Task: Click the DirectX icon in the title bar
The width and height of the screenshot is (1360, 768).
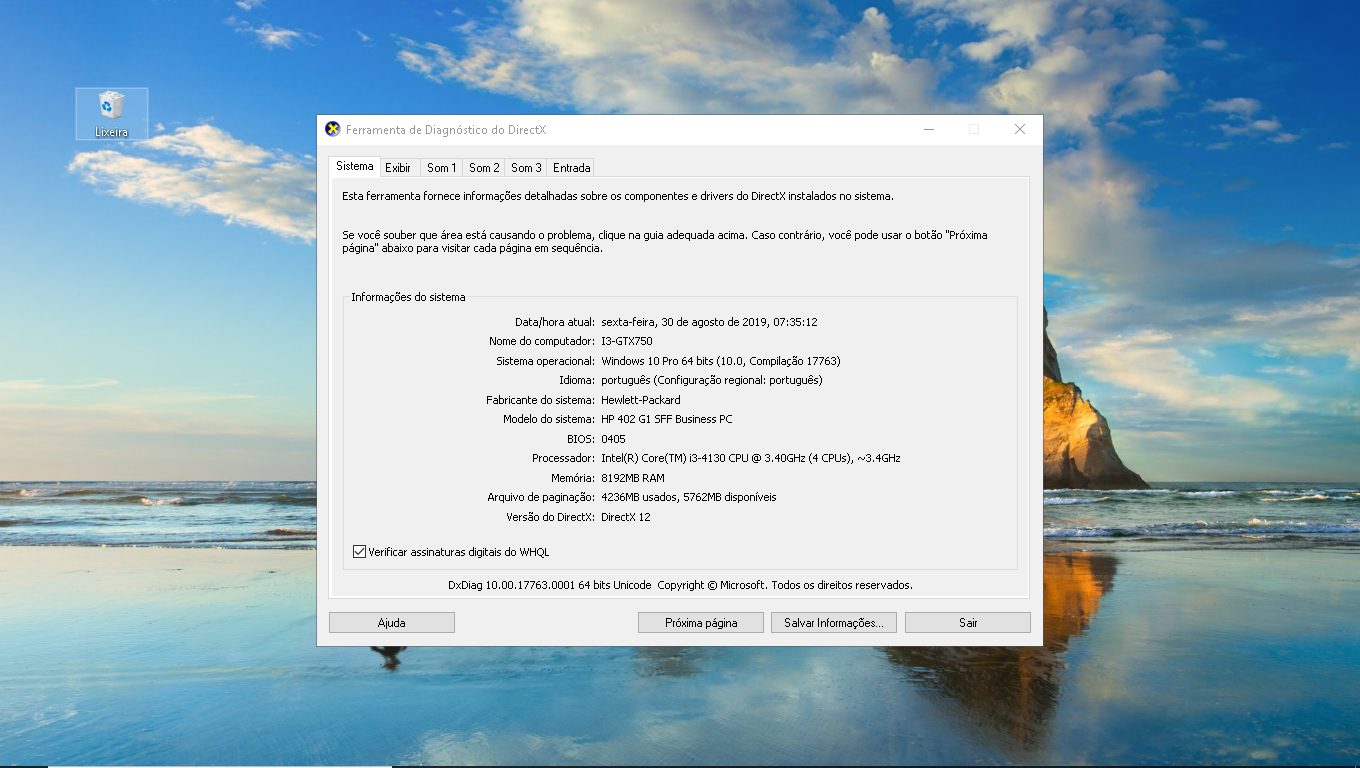Action: coord(333,129)
